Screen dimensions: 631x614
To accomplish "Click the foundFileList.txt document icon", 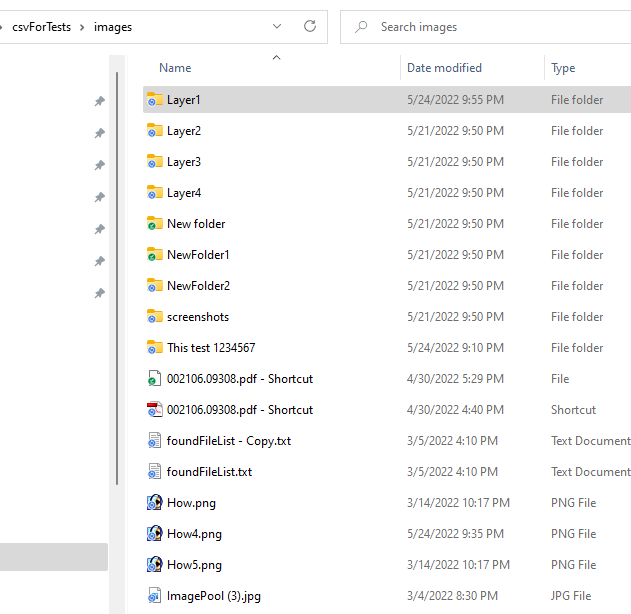I will [155, 471].
